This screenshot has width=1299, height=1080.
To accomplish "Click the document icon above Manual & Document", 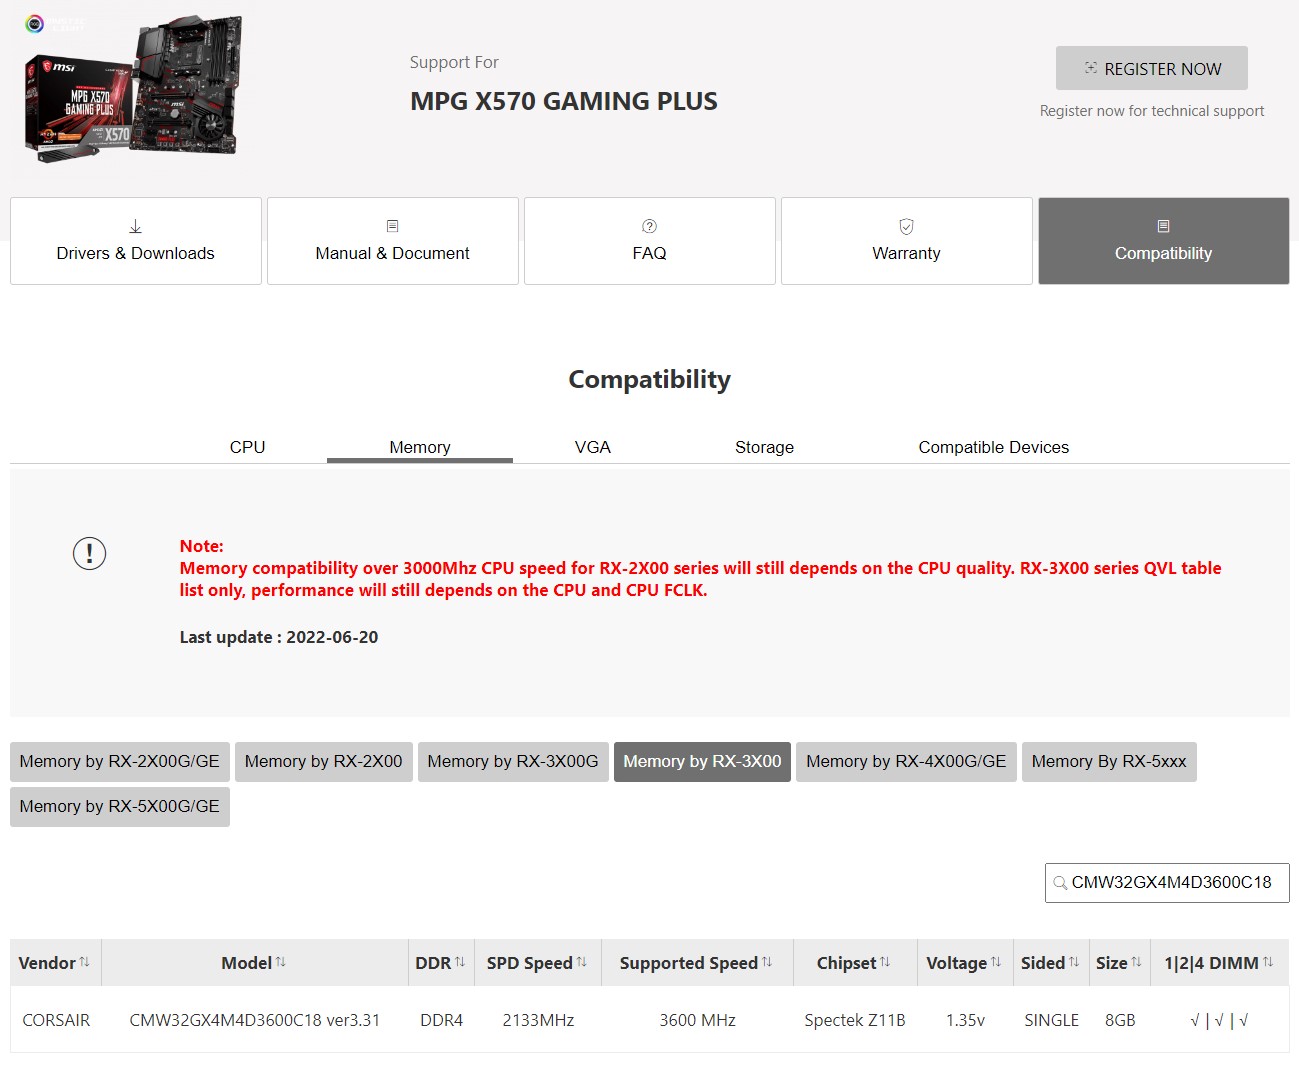I will click(x=393, y=226).
